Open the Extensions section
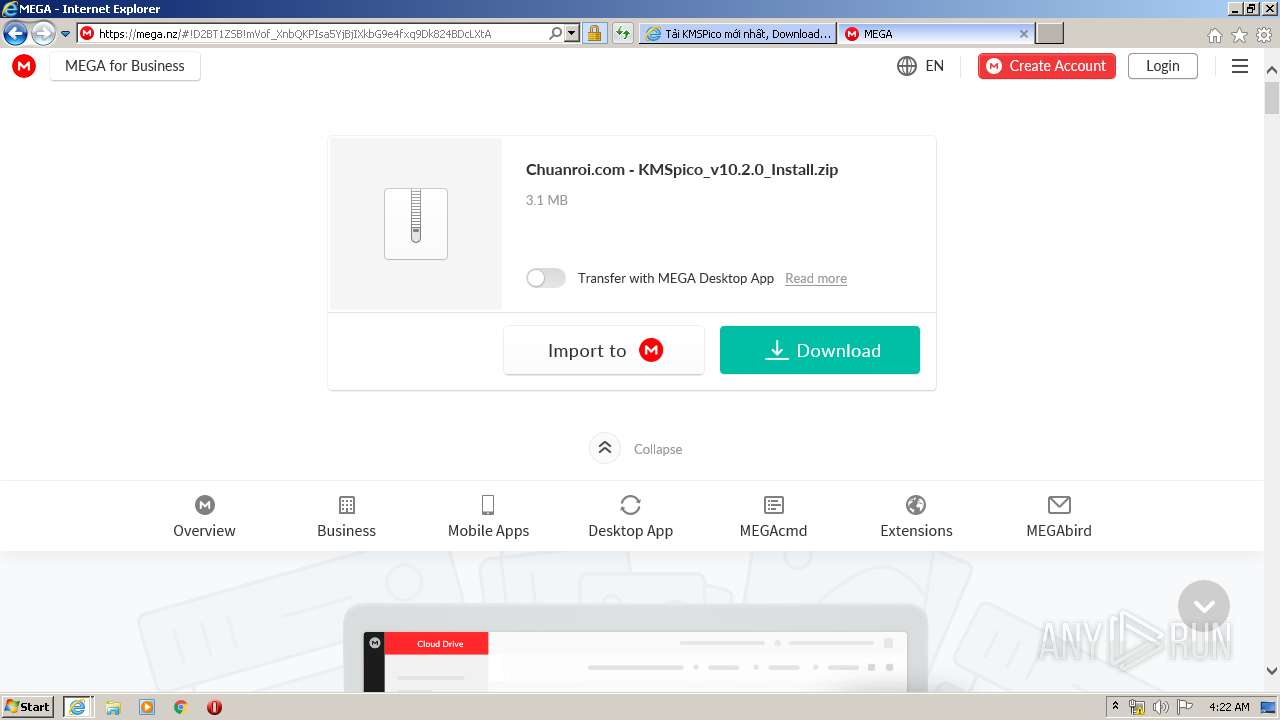The height and width of the screenshot is (720, 1280). 916,517
